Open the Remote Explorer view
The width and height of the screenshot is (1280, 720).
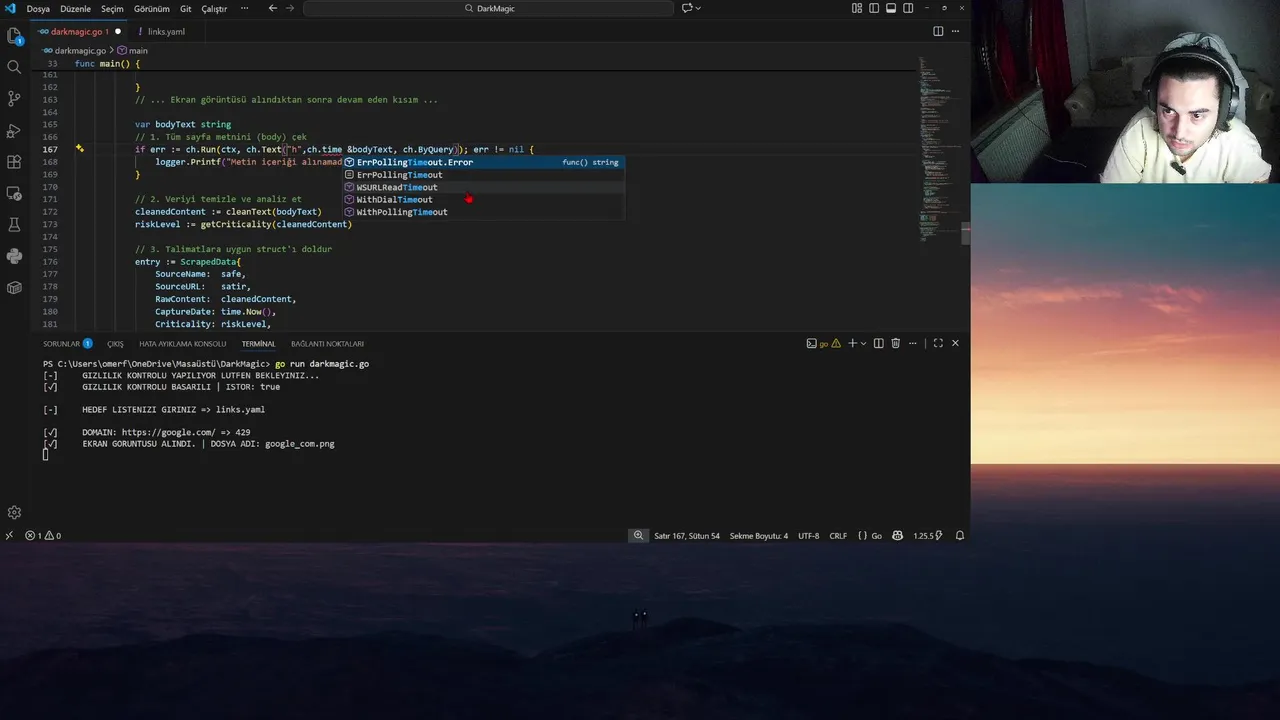coord(14,193)
